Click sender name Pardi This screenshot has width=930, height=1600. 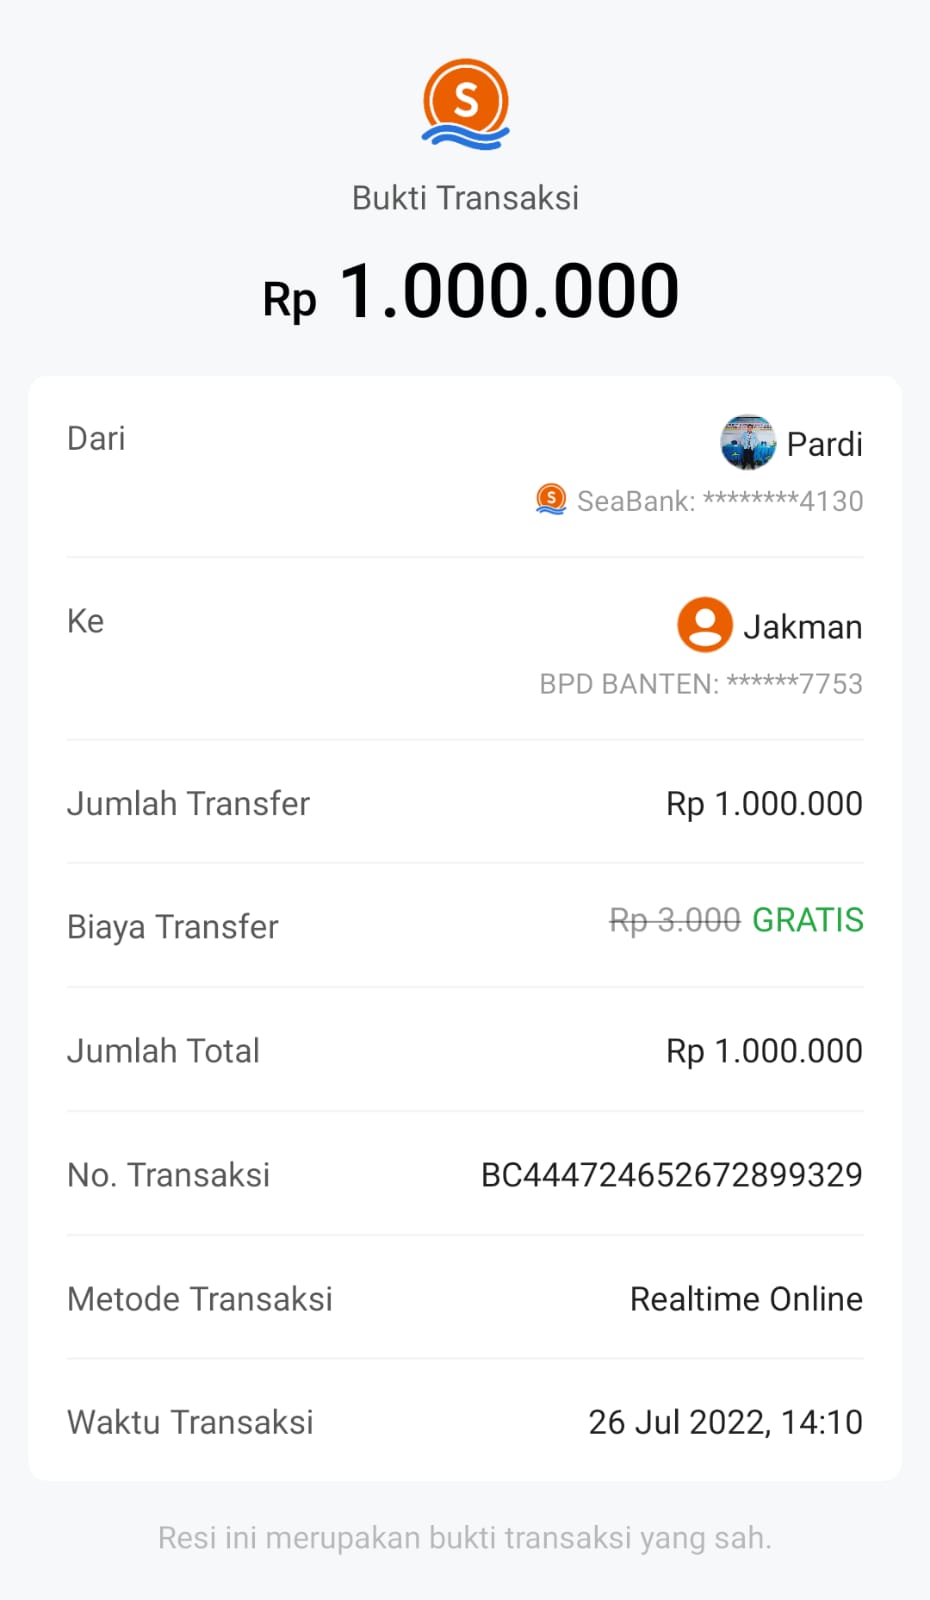(x=824, y=444)
